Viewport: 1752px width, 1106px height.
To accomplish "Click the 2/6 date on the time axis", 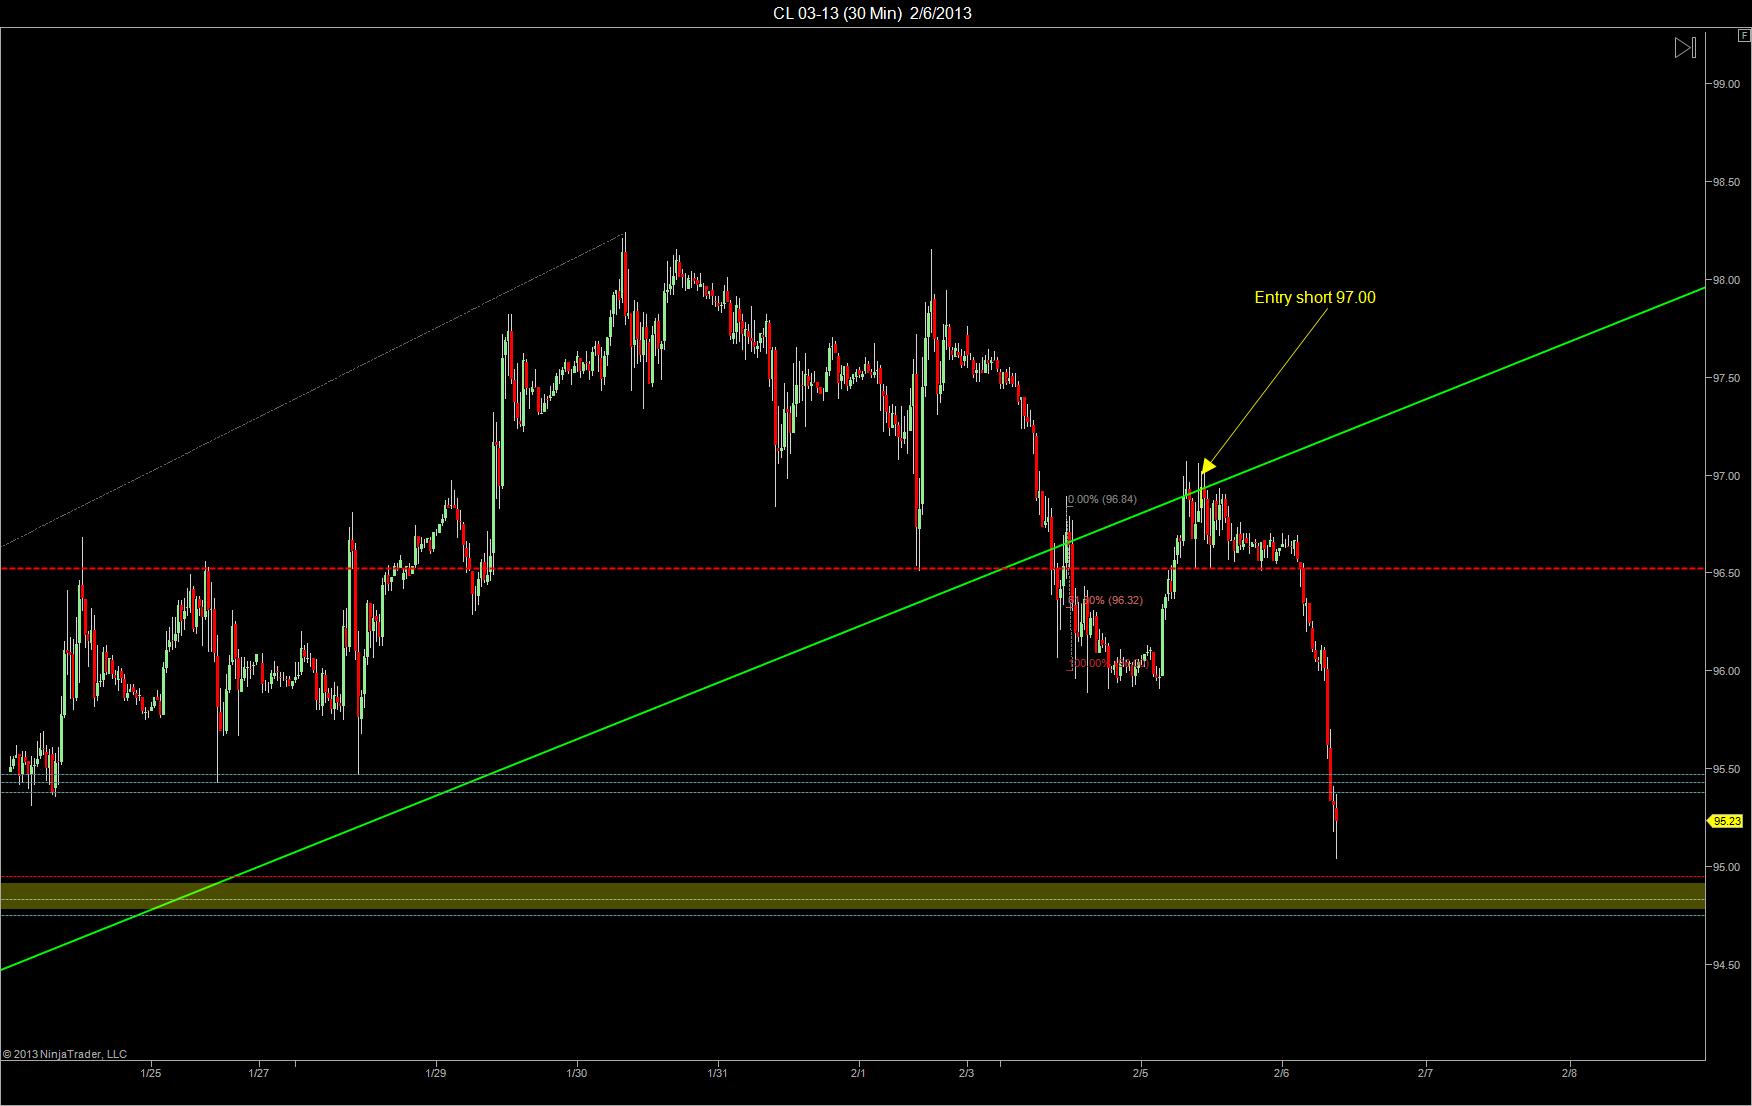I will tap(1283, 1073).
